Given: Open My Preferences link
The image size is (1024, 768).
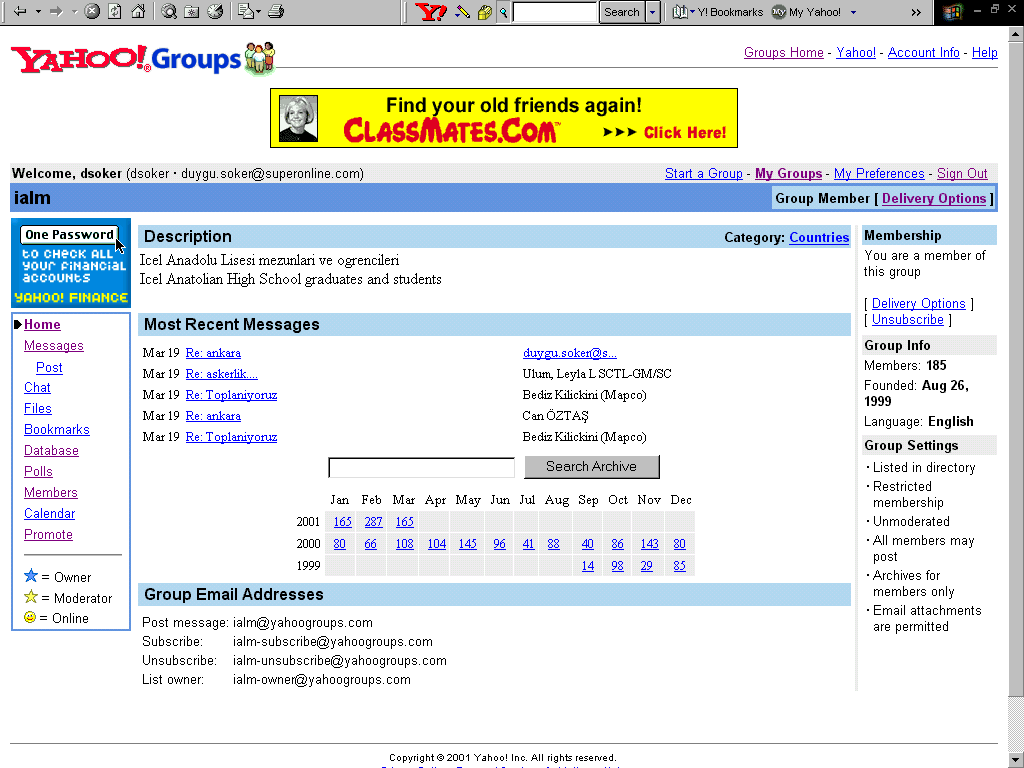Looking at the screenshot, I should [x=879, y=173].
